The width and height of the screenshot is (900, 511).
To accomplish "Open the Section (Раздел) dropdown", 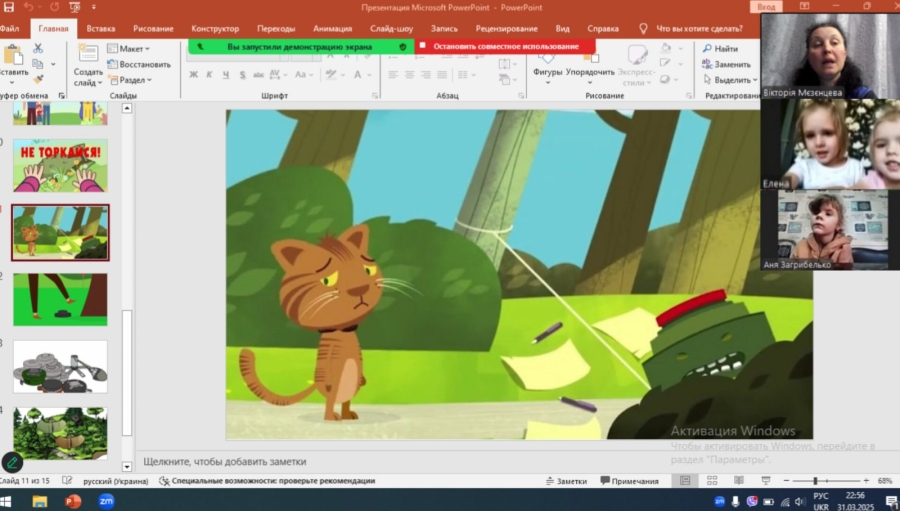I will coord(131,80).
